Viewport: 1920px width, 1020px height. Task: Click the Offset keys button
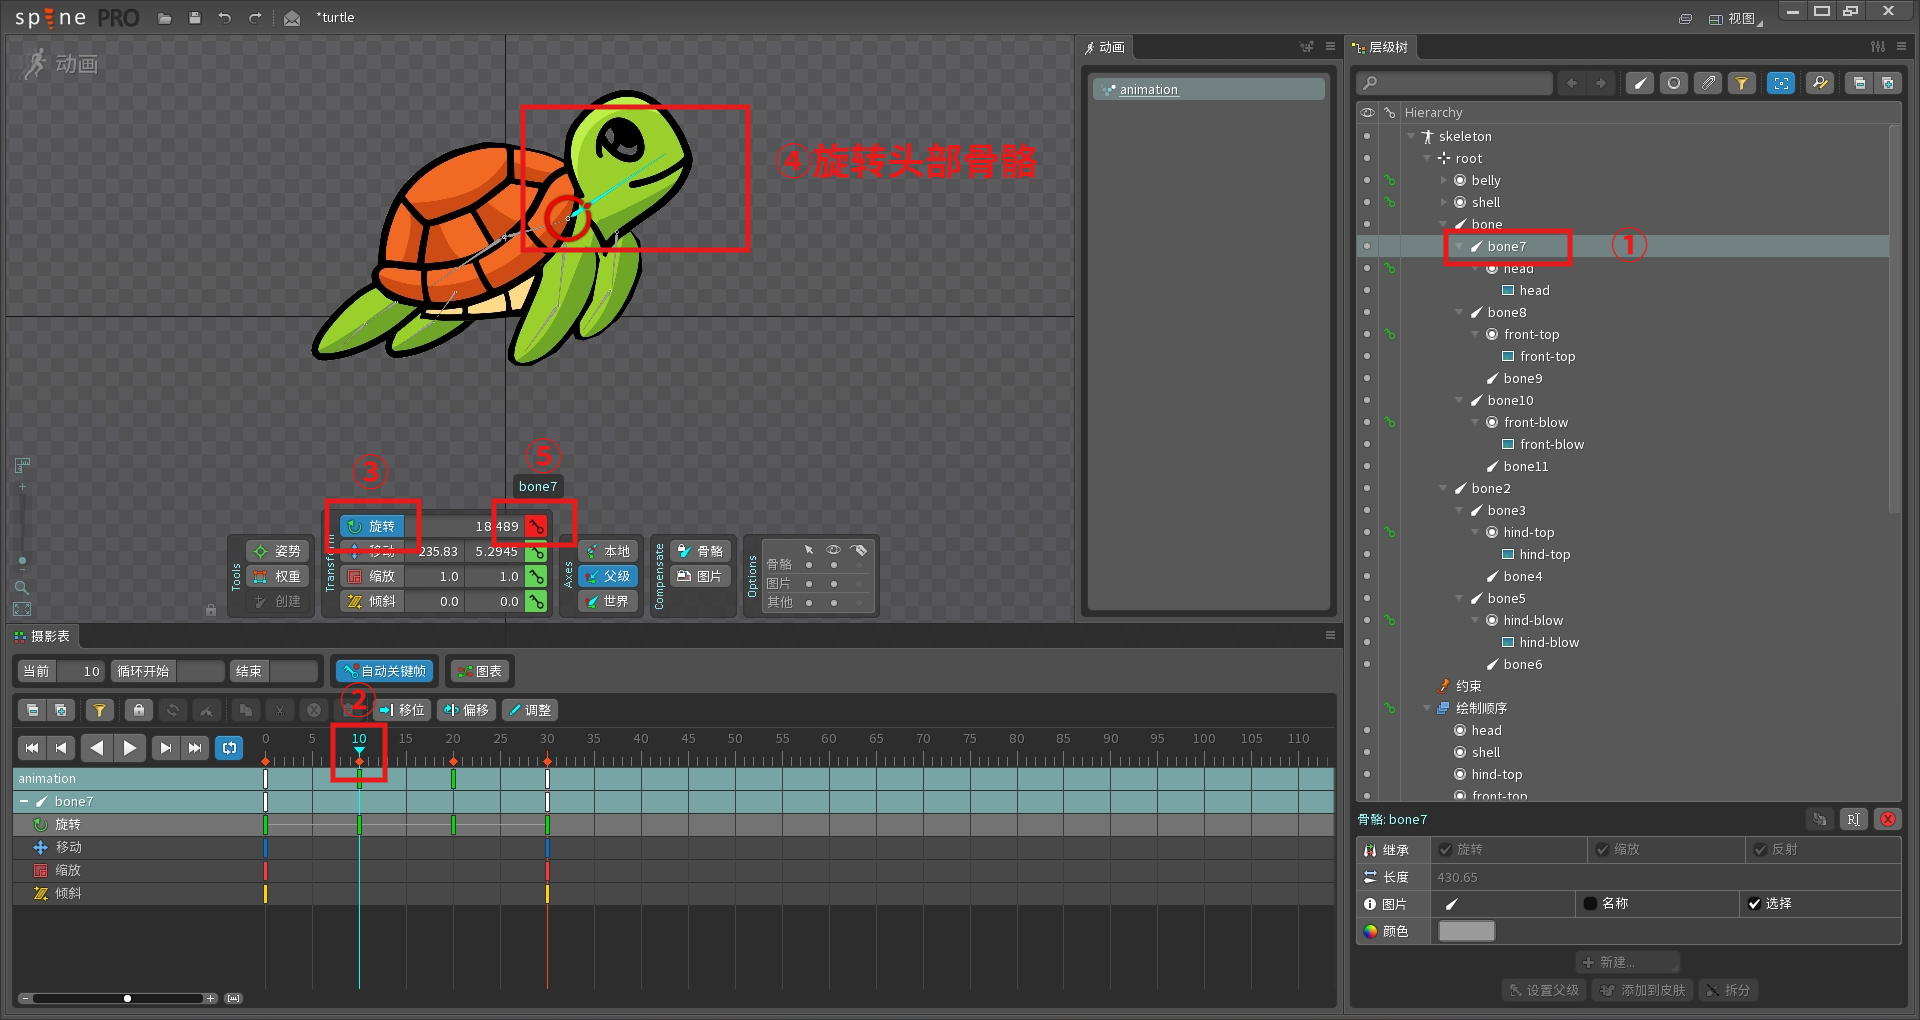pyautogui.click(x=467, y=710)
